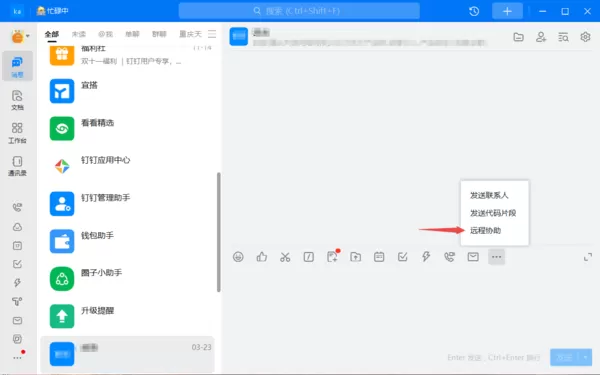This screenshot has width=600, height=375.
Task: Open the emoji picker in the chat toolbar
Action: [x=238, y=257]
